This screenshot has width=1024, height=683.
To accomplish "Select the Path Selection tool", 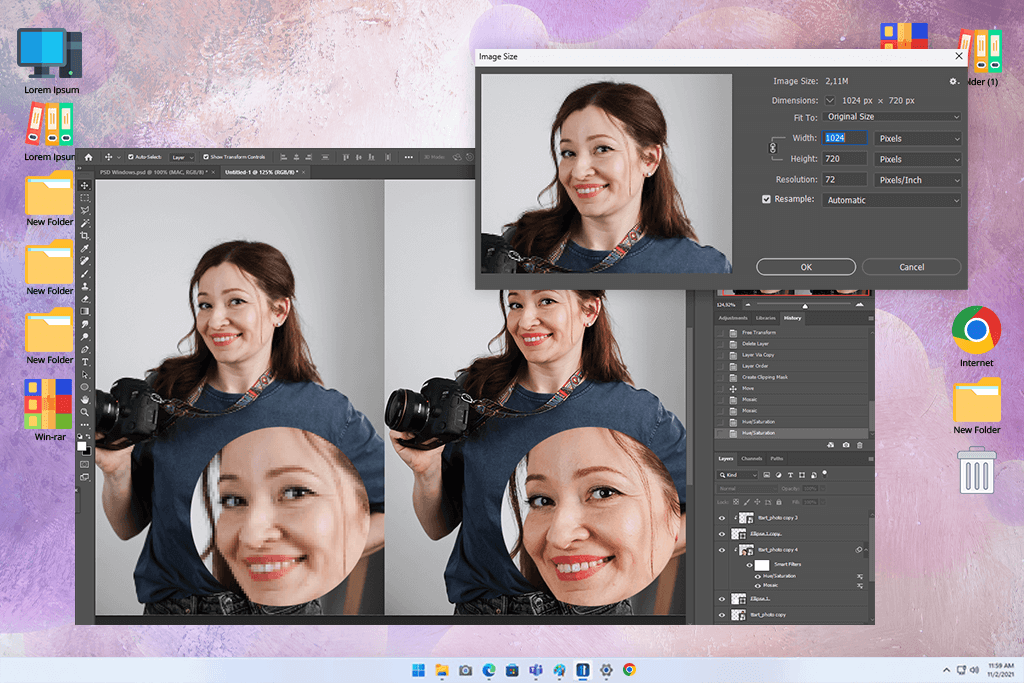I will tap(84, 375).
